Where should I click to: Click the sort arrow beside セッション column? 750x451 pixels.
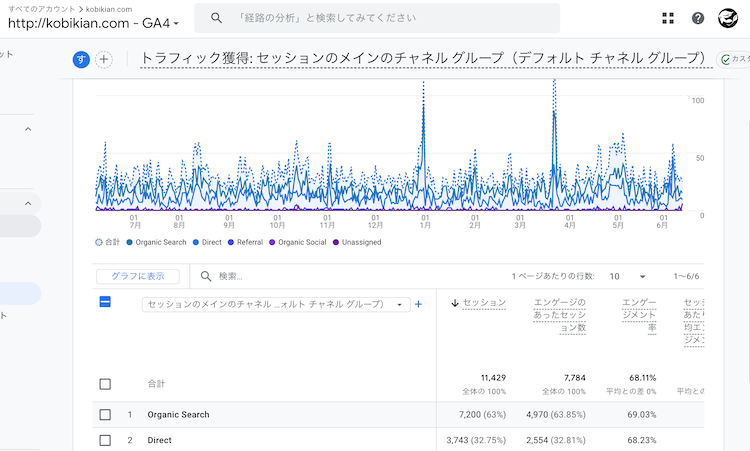[x=455, y=303]
